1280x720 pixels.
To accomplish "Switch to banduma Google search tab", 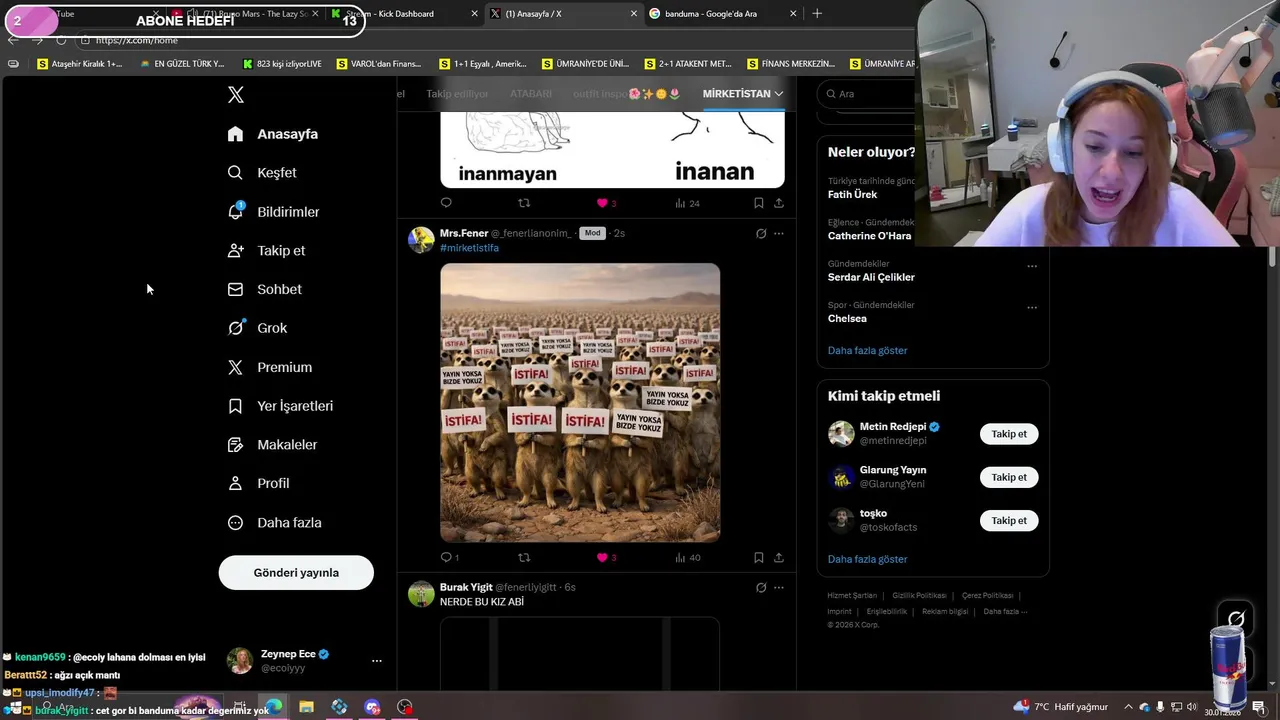I will click(x=725, y=14).
